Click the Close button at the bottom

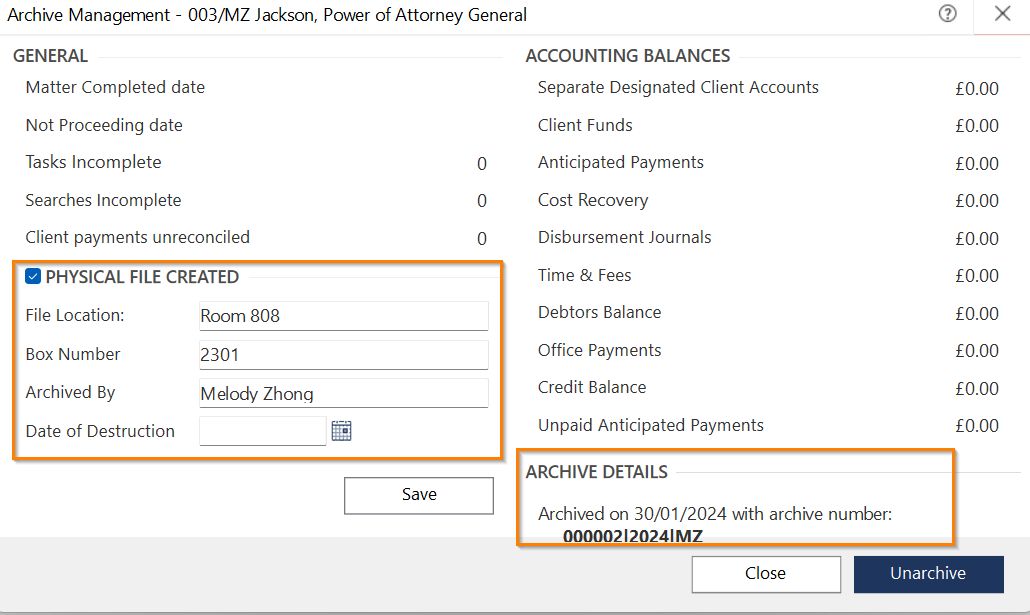click(765, 574)
